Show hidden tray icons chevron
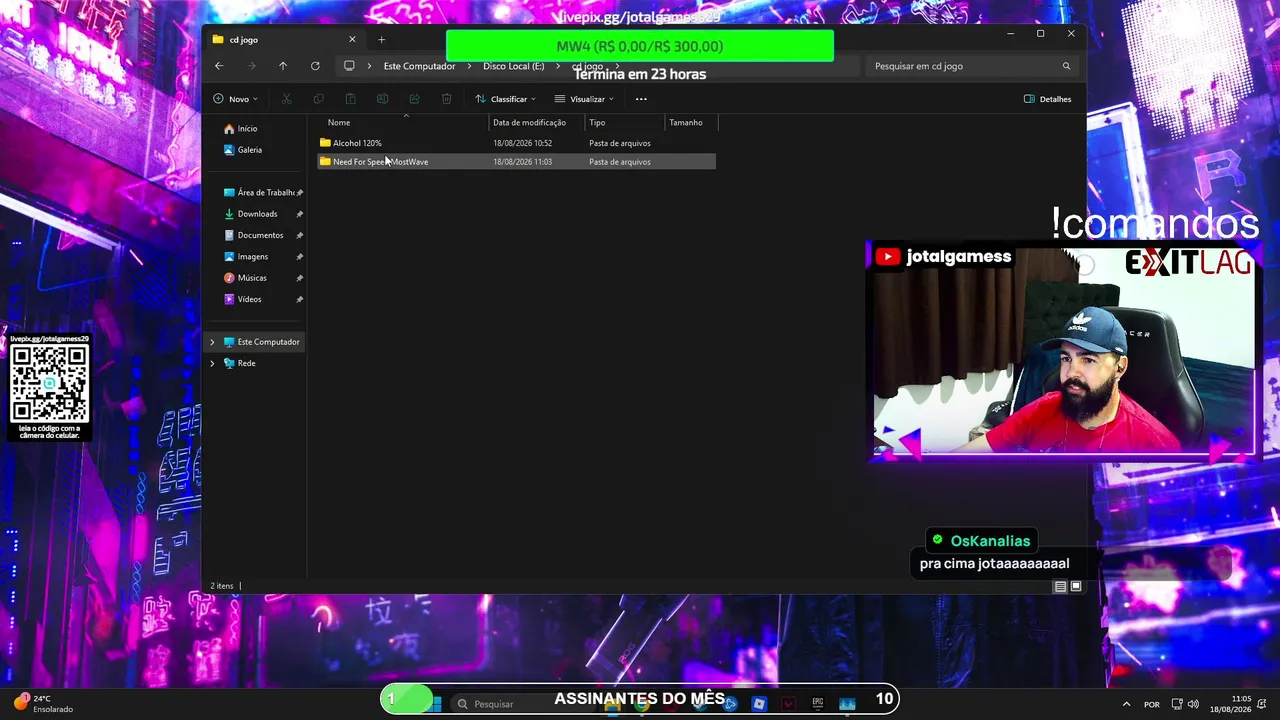The height and width of the screenshot is (720, 1280). 1126,704
